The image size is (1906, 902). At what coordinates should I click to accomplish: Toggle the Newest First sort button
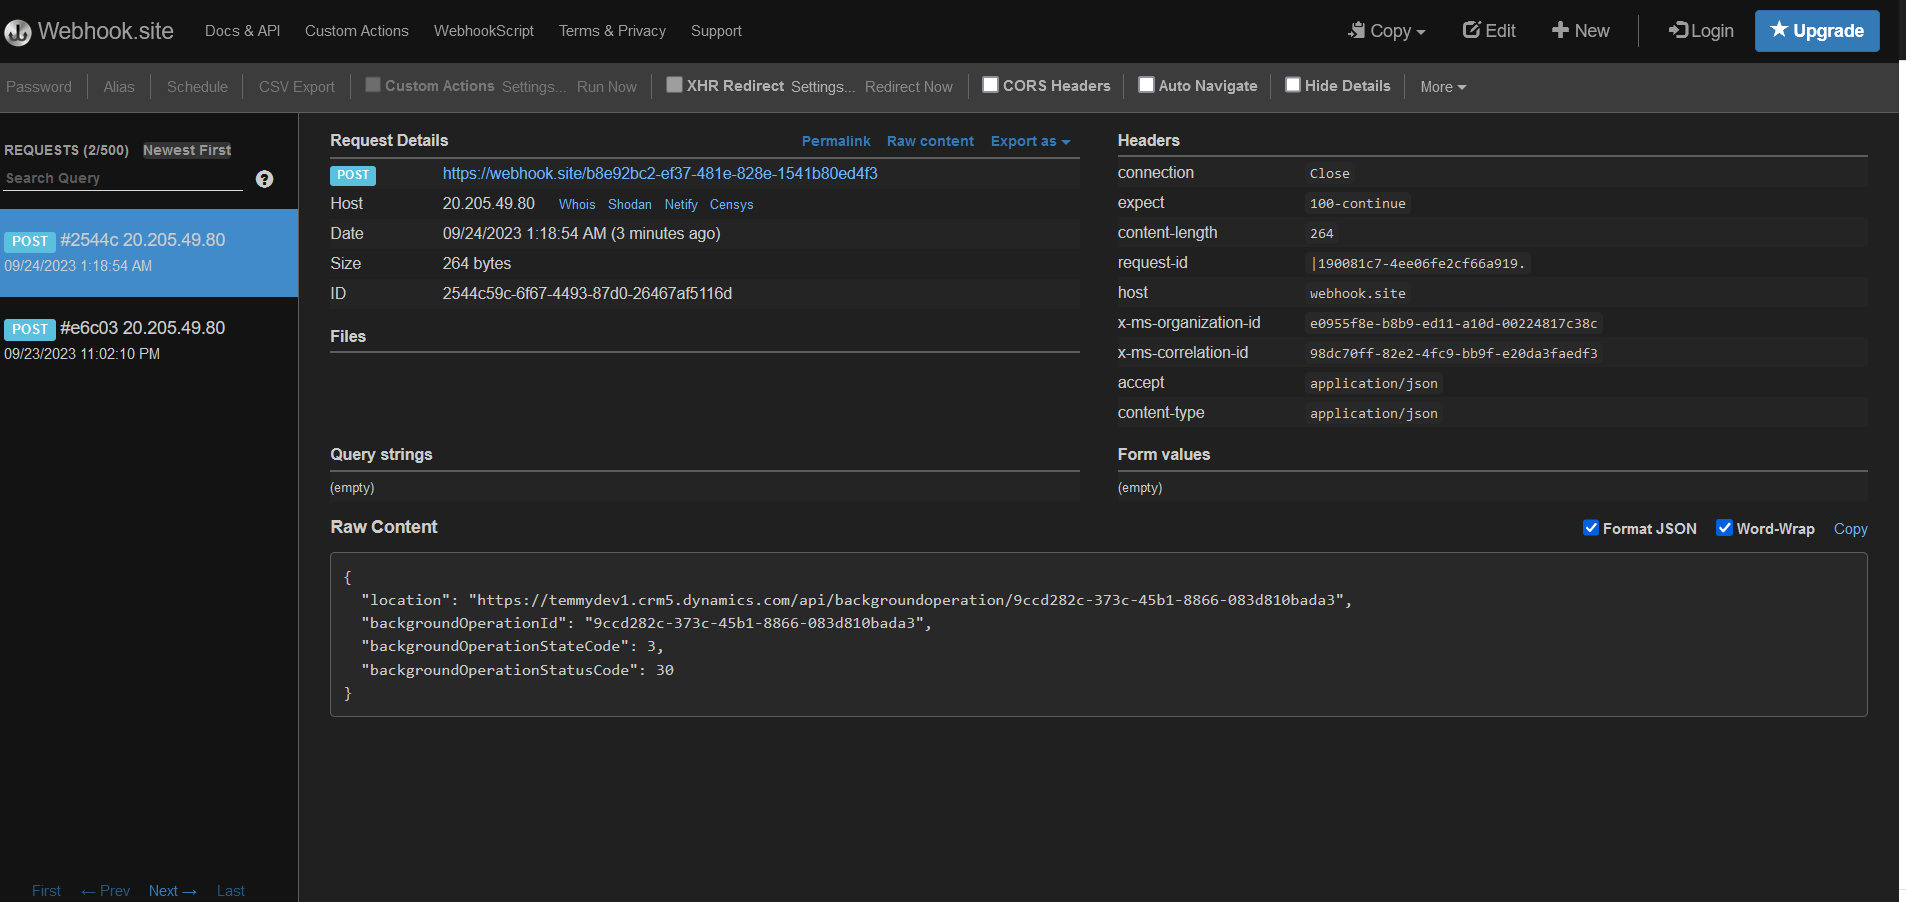pyautogui.click(x=187, y=150)
